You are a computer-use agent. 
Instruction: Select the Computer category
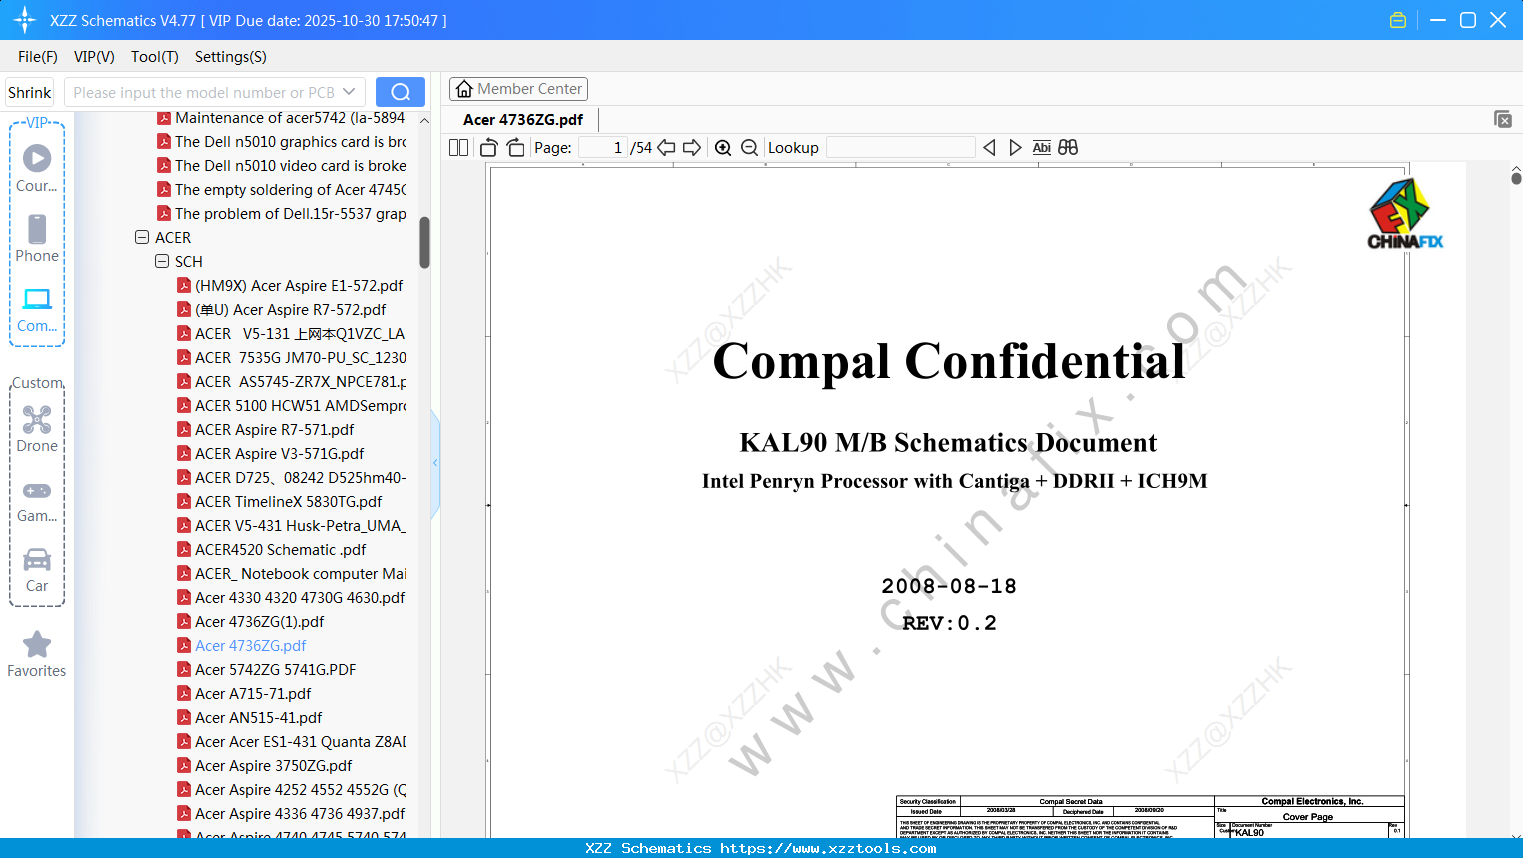pyautogui.click(x=37, y=310)
